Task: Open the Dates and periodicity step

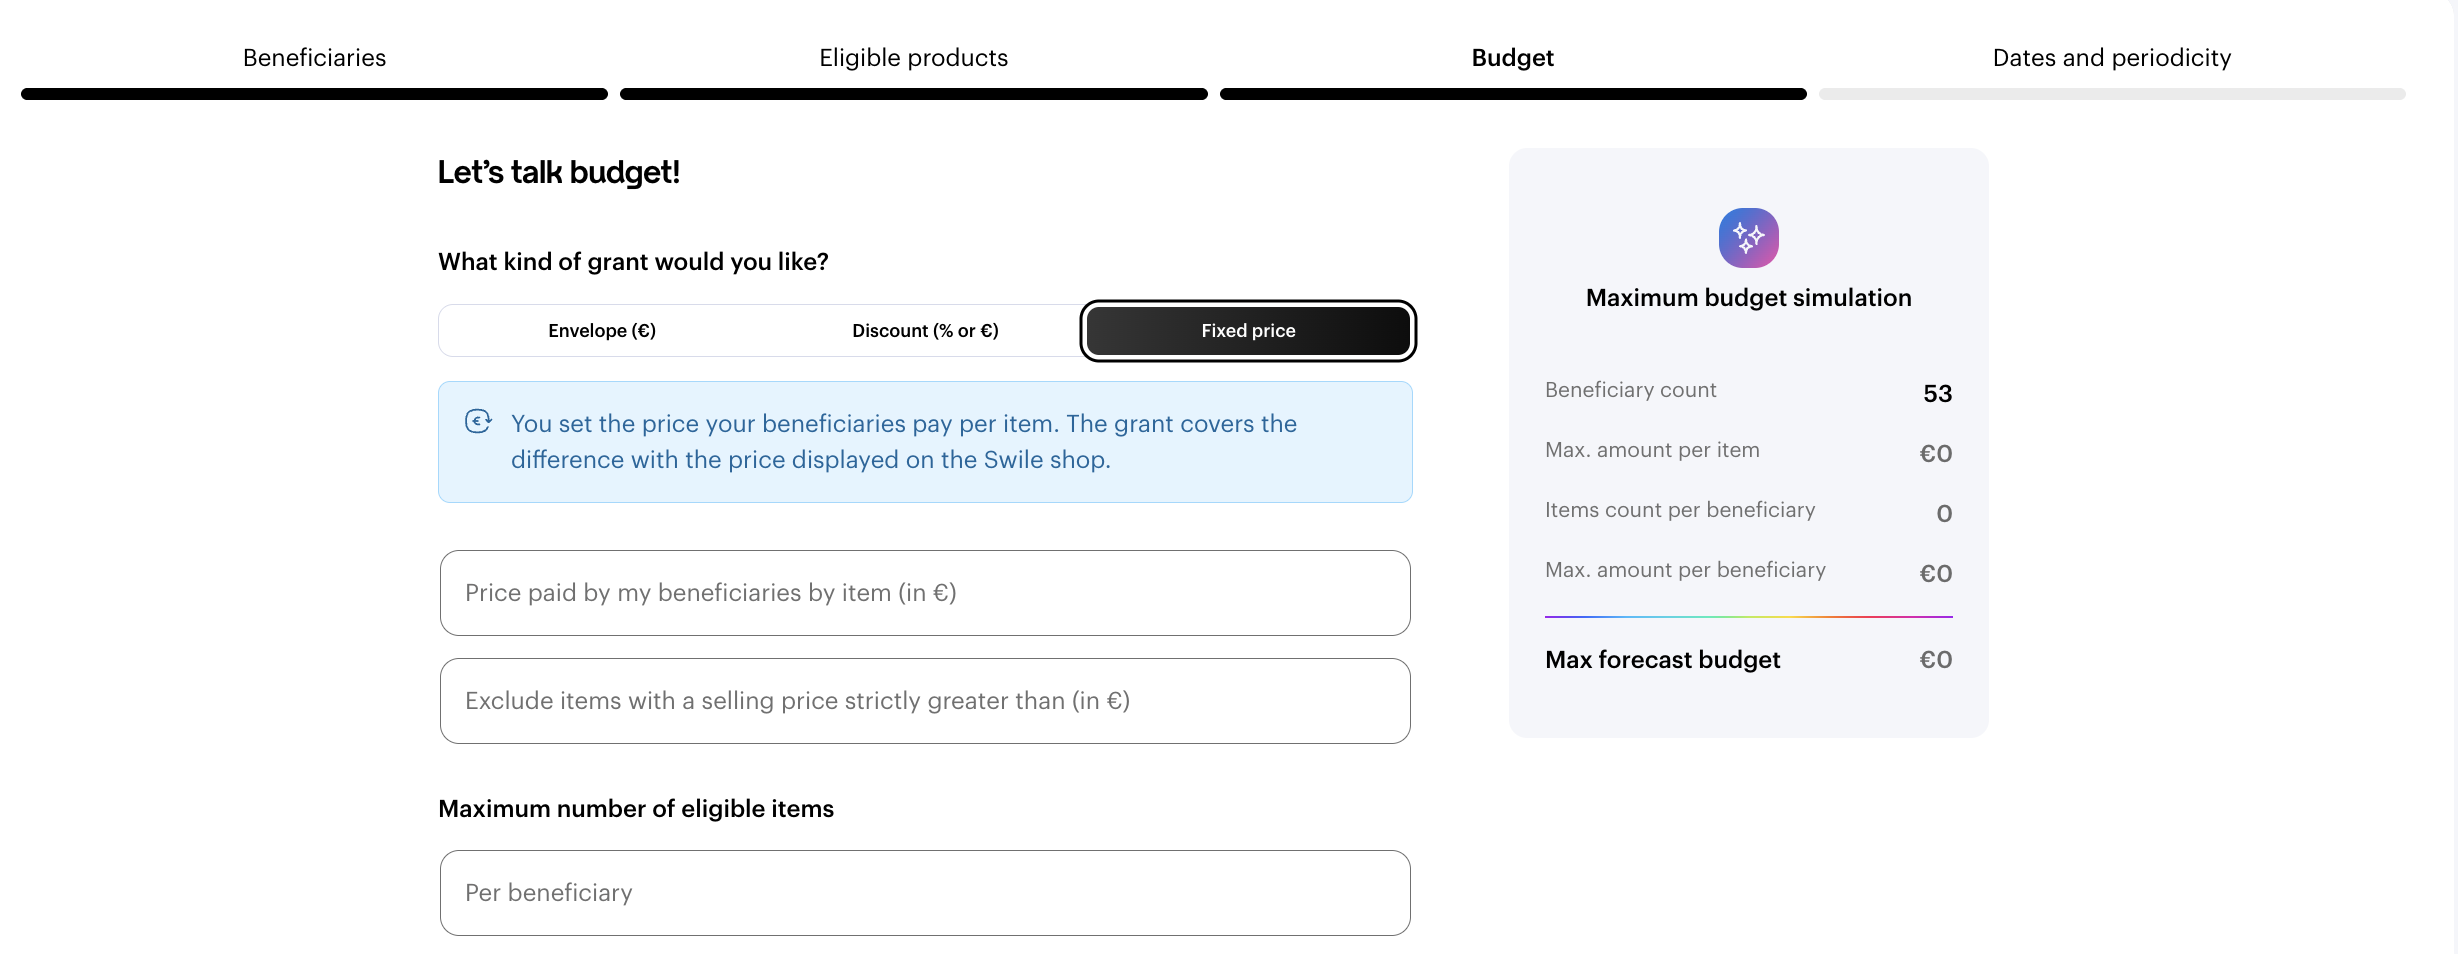Action: tap(2111, 58)
